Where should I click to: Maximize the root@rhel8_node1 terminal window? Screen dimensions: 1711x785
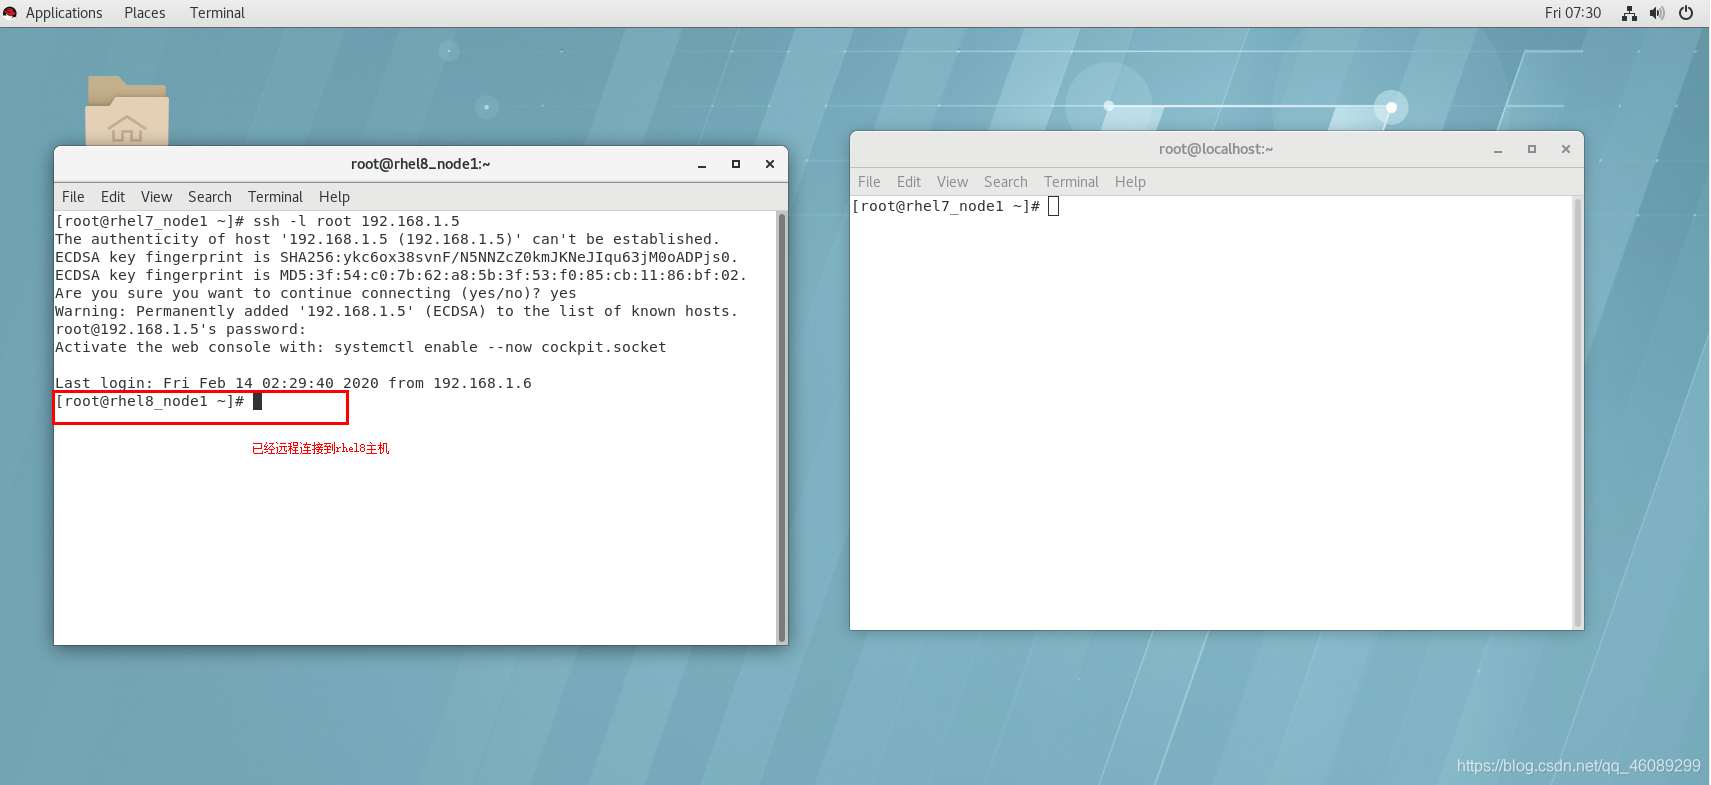[x=736, y=164]
